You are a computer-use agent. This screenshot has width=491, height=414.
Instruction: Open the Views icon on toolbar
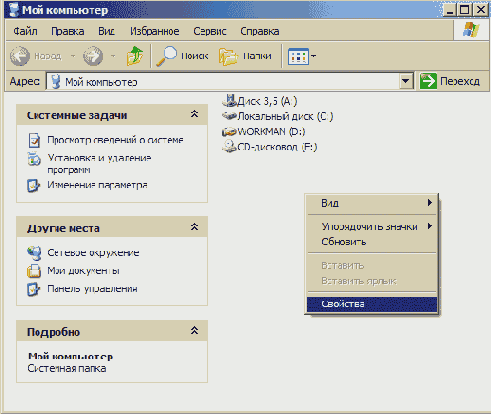(x=298, y=56)
